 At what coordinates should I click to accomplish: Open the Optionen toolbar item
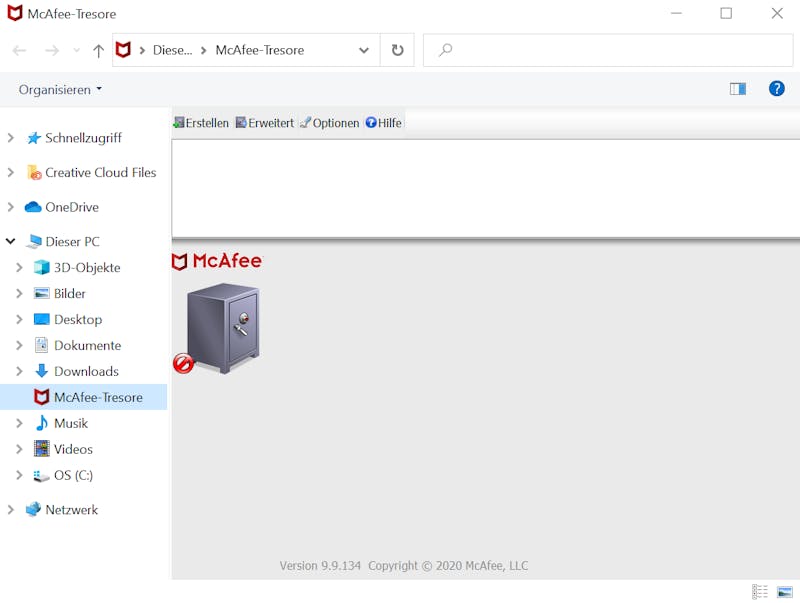click(330, 123)
